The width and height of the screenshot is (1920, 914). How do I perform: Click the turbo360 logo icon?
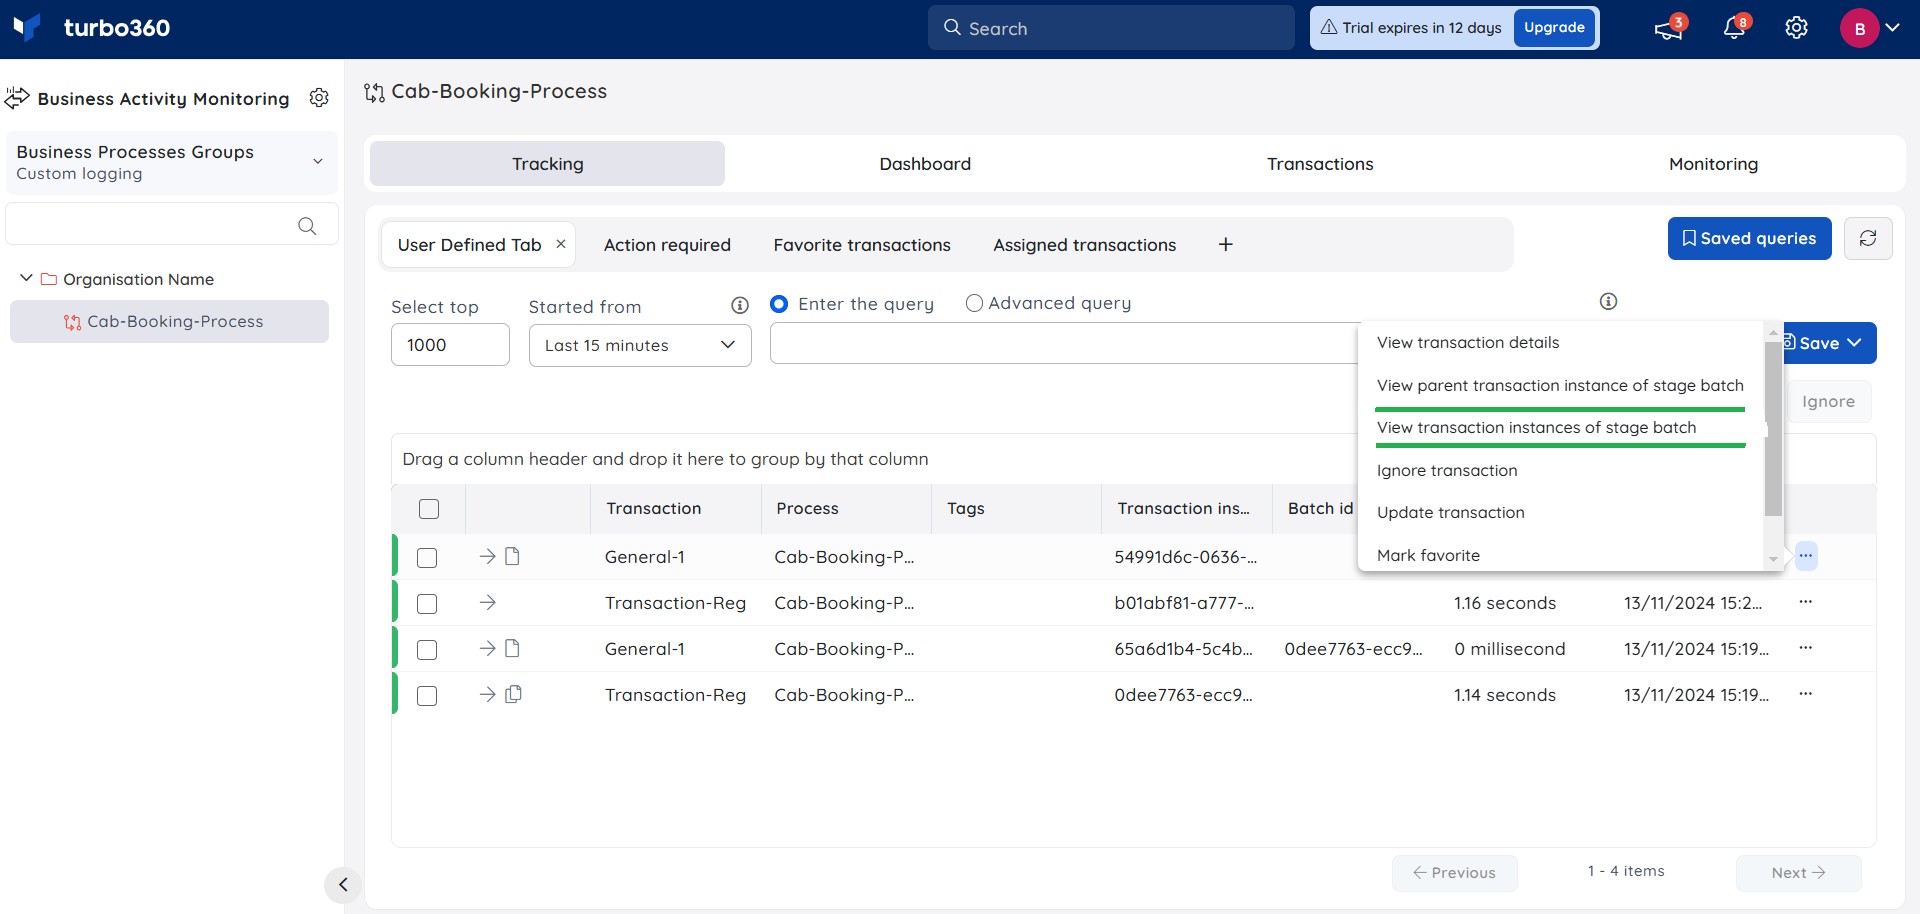(27, 27)
